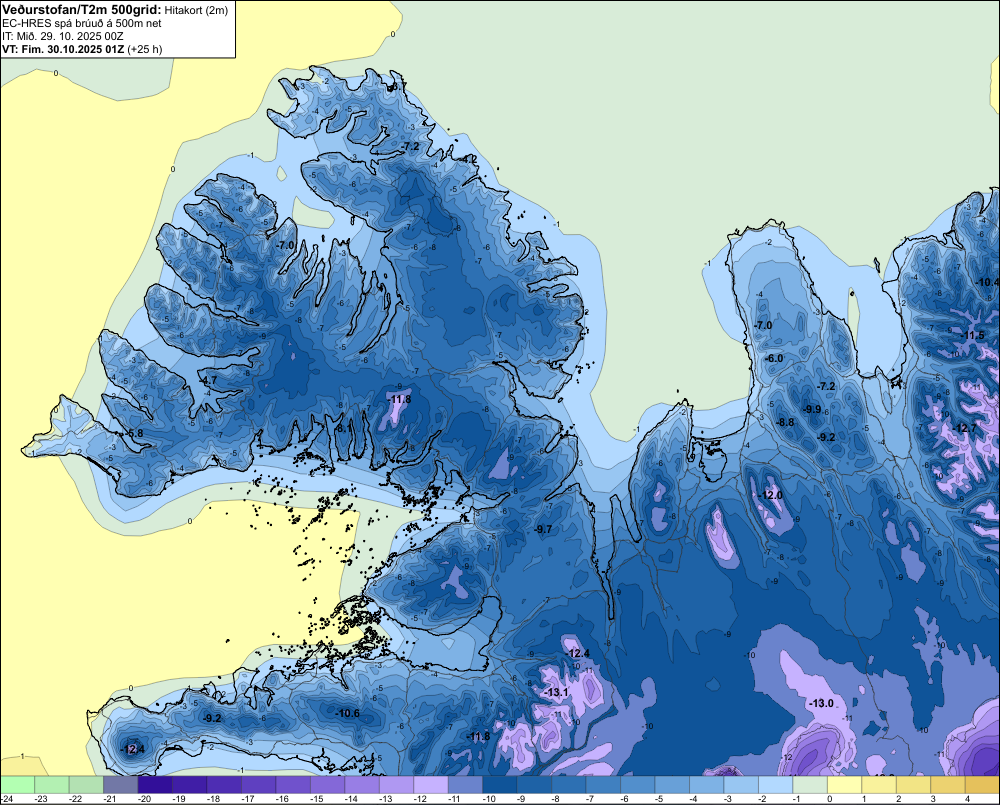Select the pale green-grey legend swatch at -1
Viewport: 1000px width, 805px height.
pyautogui.click(x=809, y=784)
